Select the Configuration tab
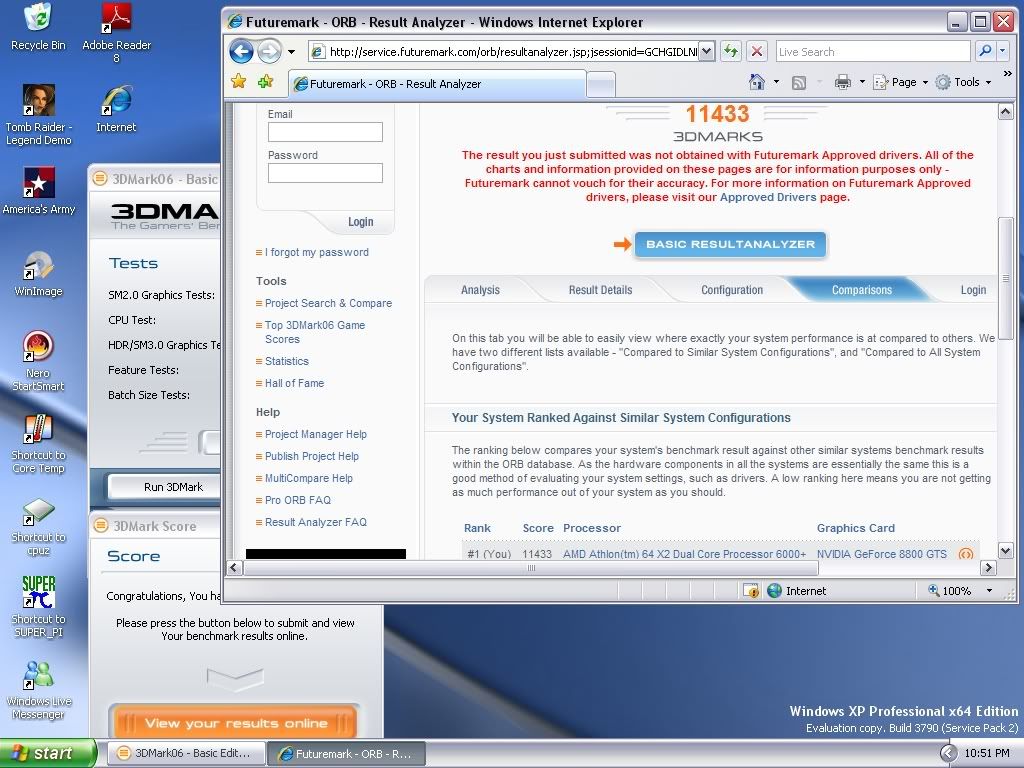1024x768 pixels. 731,290
